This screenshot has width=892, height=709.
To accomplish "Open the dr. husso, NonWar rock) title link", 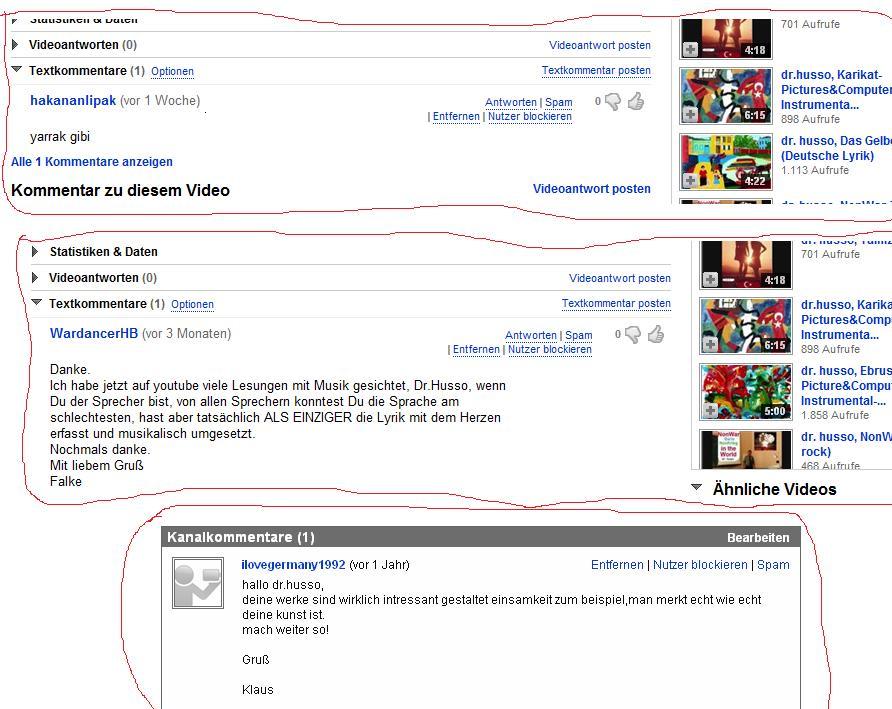I will click(x=846, y=444).
